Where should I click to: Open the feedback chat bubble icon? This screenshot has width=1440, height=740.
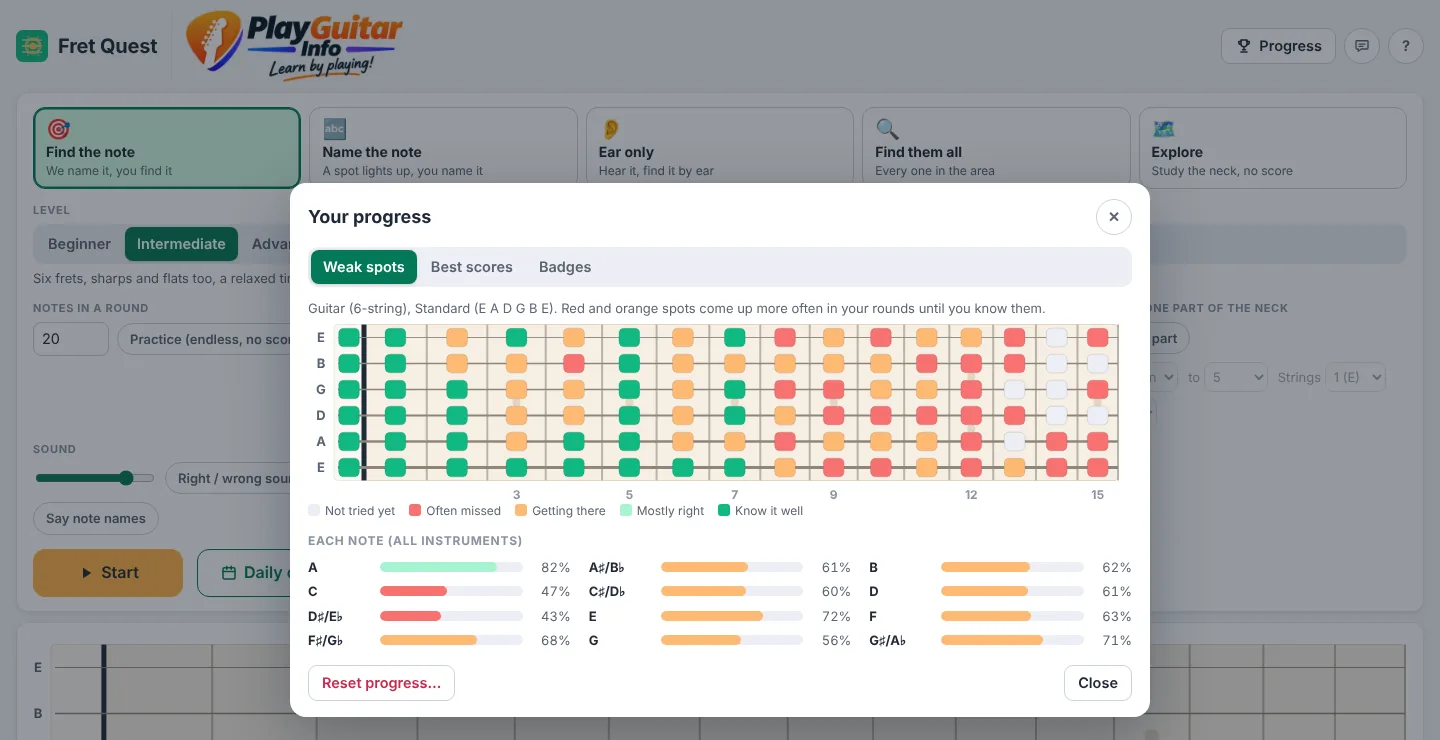coord(1362,46)
